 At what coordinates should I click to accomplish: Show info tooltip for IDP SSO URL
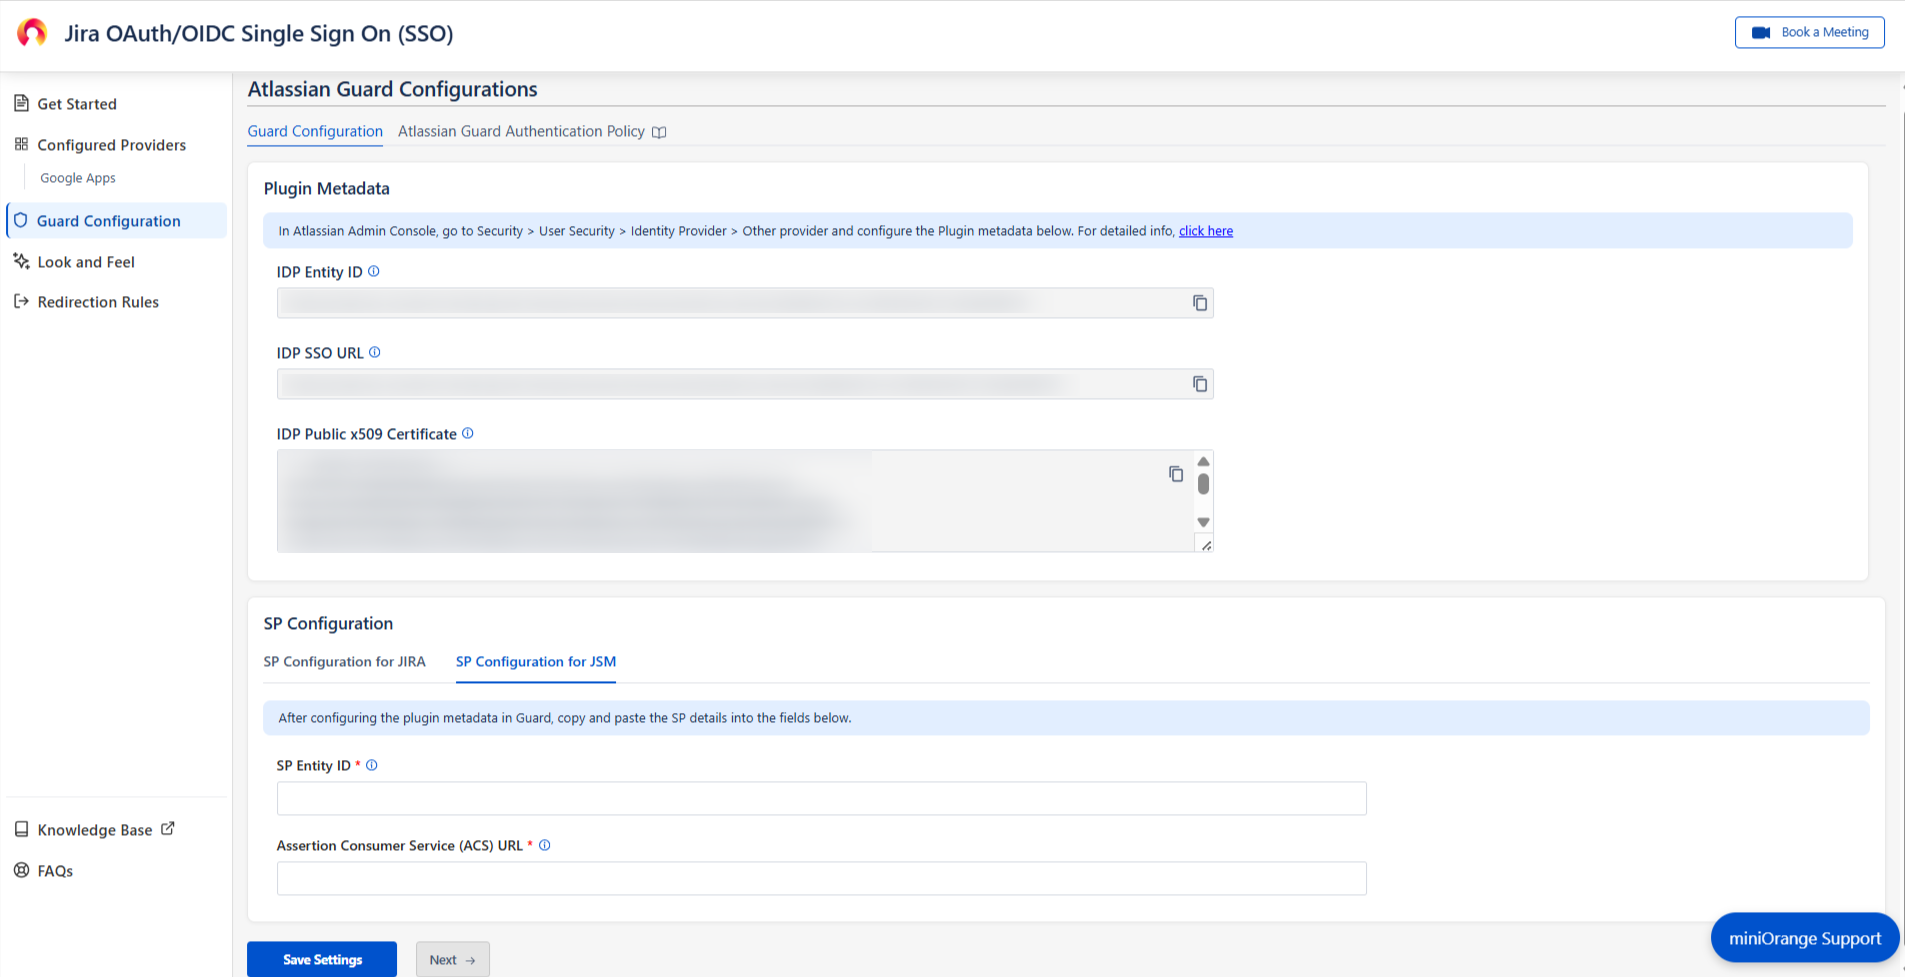click(x=375, y=352)
